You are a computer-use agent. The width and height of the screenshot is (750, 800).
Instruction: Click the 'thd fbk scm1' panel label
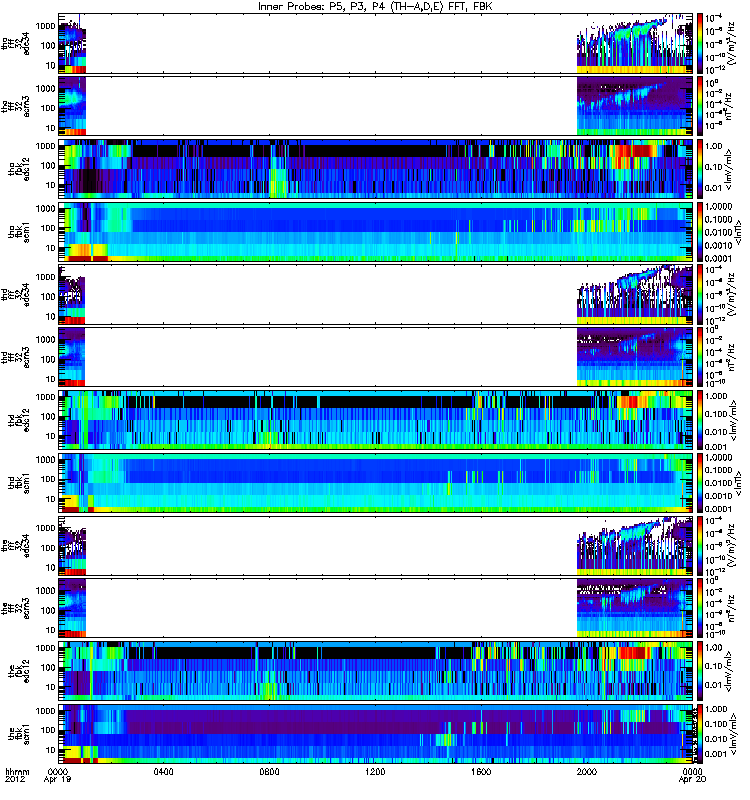coord(19,483)
